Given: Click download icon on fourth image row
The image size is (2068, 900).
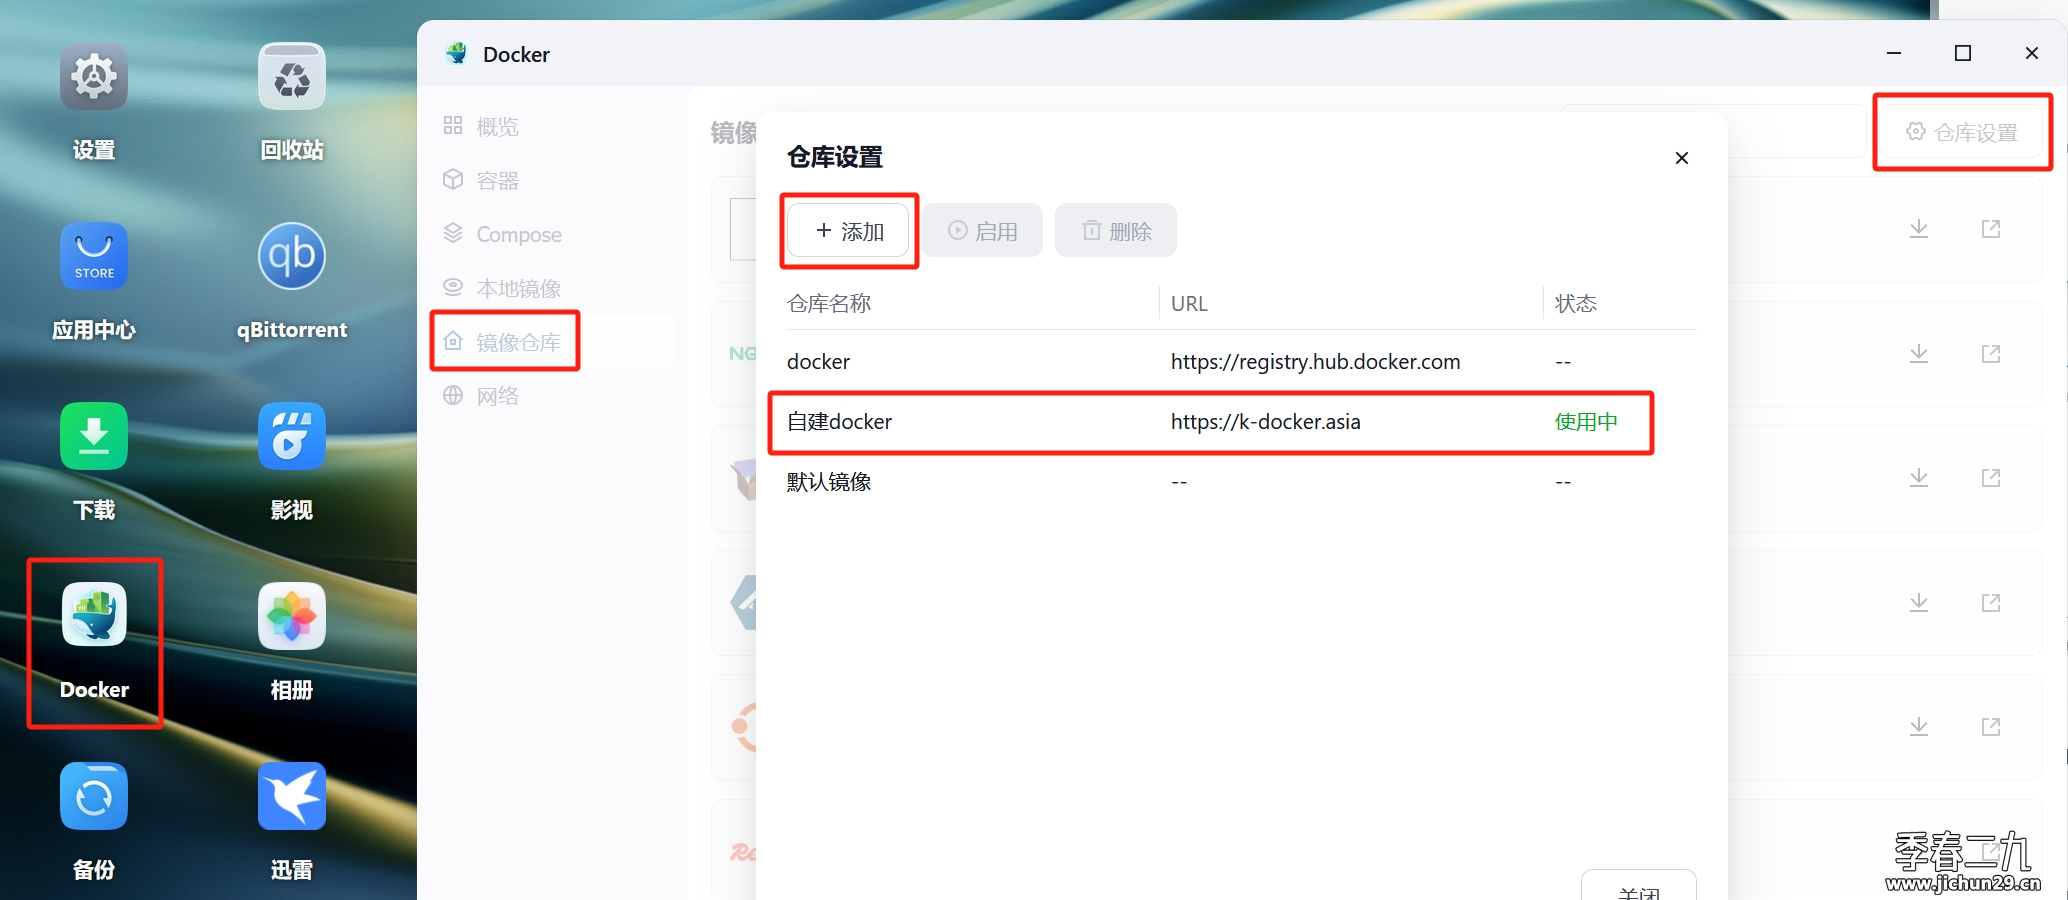Looking at the screenshot, I should click(x=1919, y=603).
